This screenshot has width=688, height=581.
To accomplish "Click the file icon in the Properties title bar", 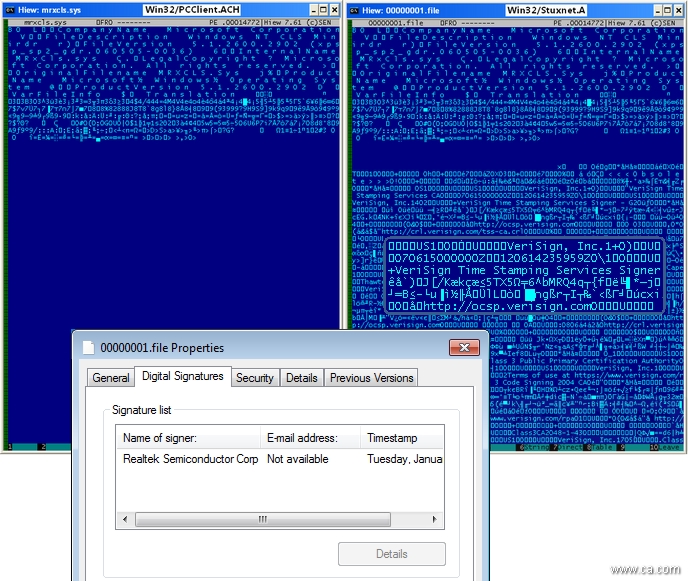I will [87, 348].
